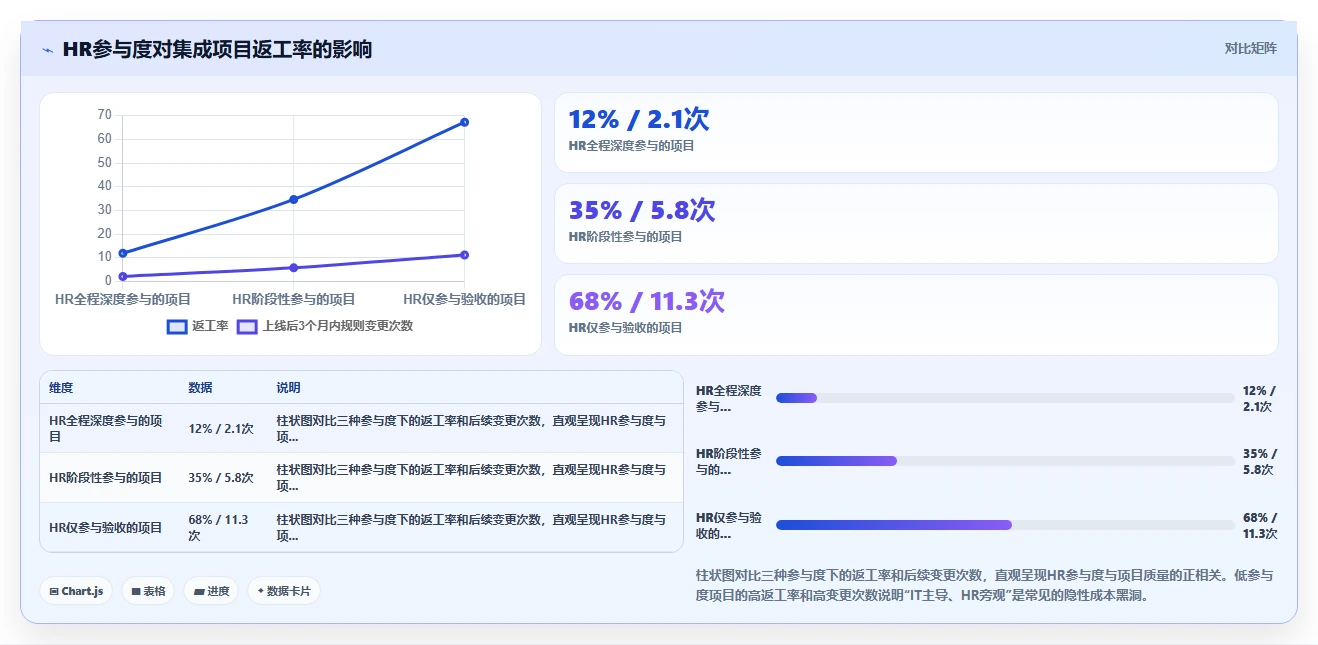Select the 35% / 5.8次 data card
The image size is (1318, 645).
[916, 223]
